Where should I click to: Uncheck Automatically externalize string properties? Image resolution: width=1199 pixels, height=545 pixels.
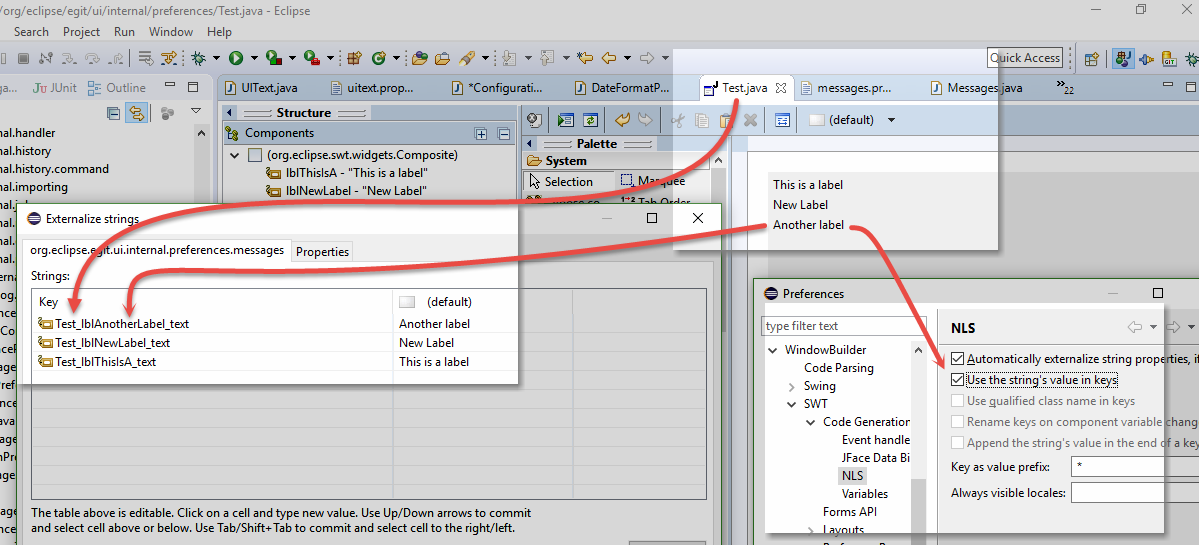(958, 359)
